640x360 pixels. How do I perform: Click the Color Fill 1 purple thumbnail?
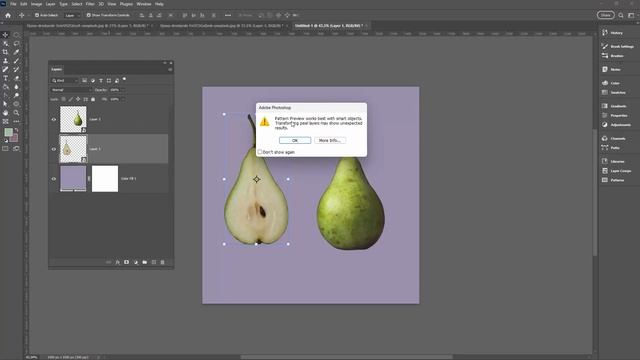point(73,178)
